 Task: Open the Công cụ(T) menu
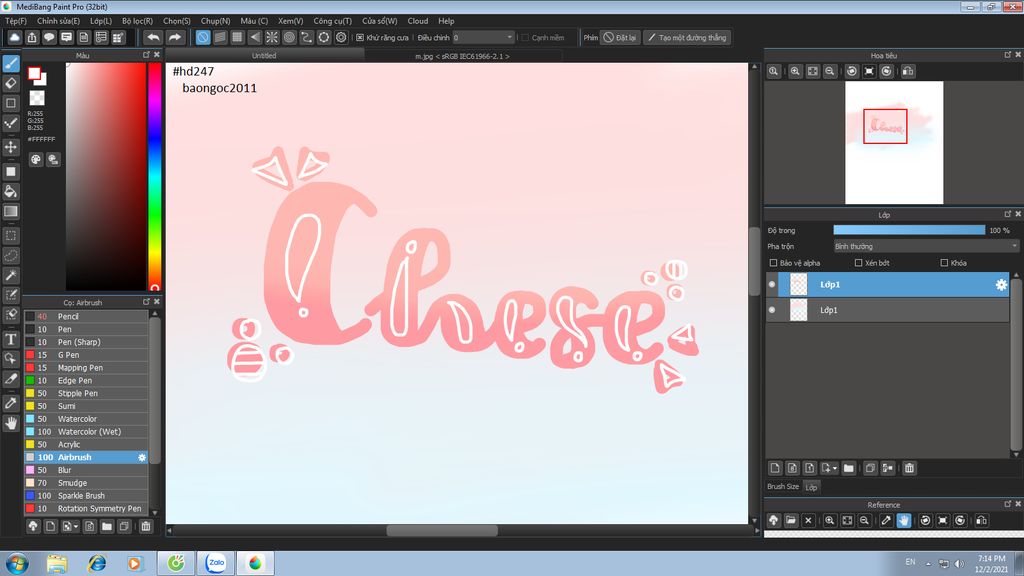pos(332,21)
